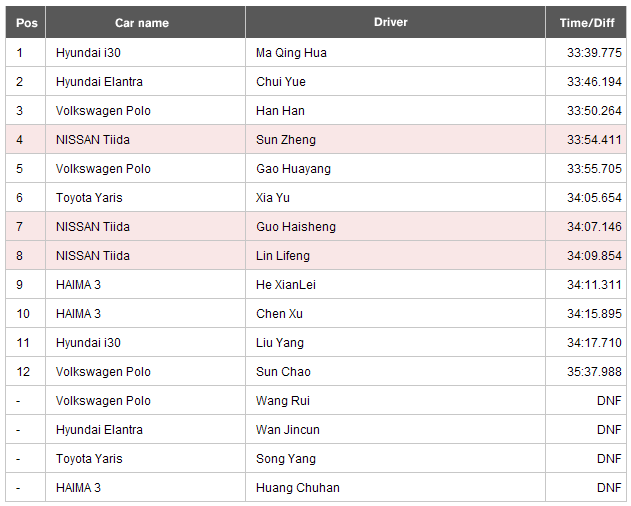Screen dimensions: 631x506
Task: Click He XianLei driver name
Action: 286,285
